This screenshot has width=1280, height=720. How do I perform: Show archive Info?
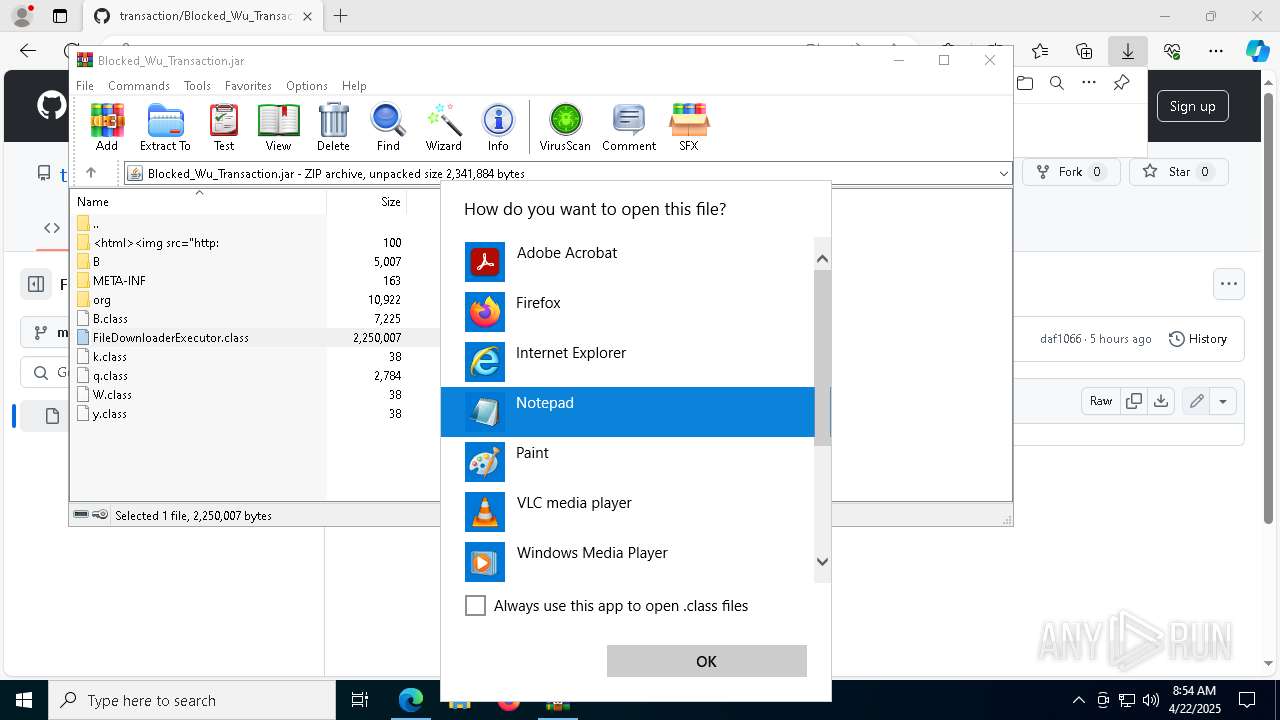point(498,127)
